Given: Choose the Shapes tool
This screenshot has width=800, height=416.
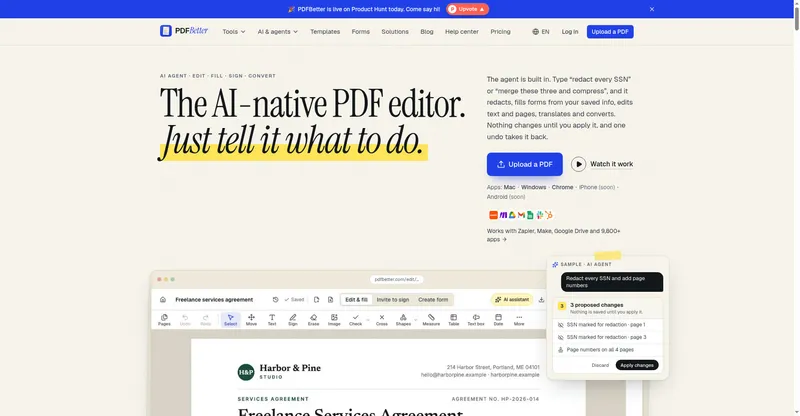Looking at the screenshot, I should point(403,320).
